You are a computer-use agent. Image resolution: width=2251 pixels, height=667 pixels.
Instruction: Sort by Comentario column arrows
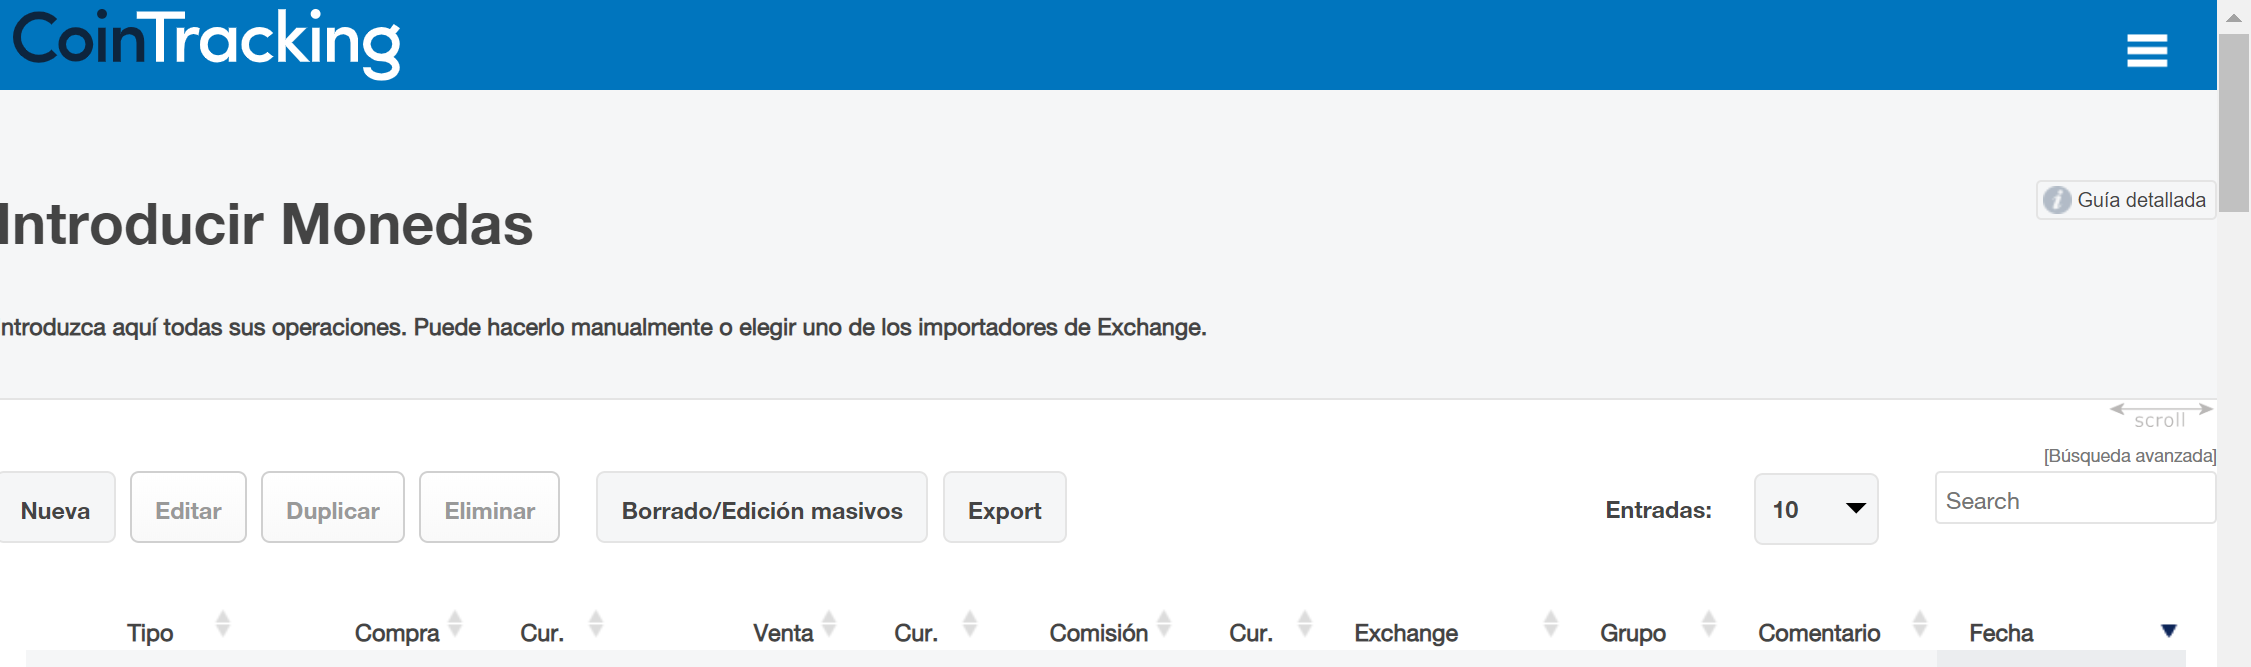pos(1920,624)
